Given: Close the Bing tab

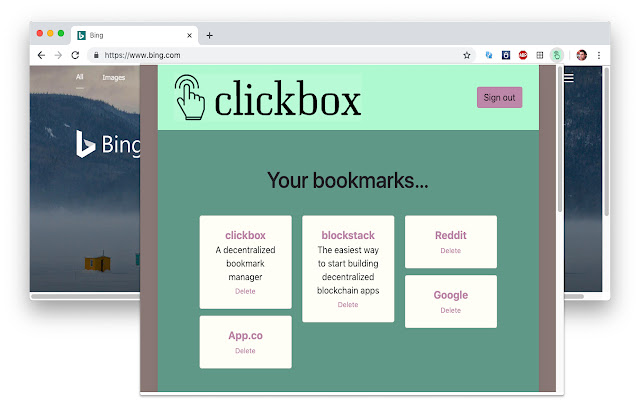Looking at the screenshot, I should click(189, 36).
